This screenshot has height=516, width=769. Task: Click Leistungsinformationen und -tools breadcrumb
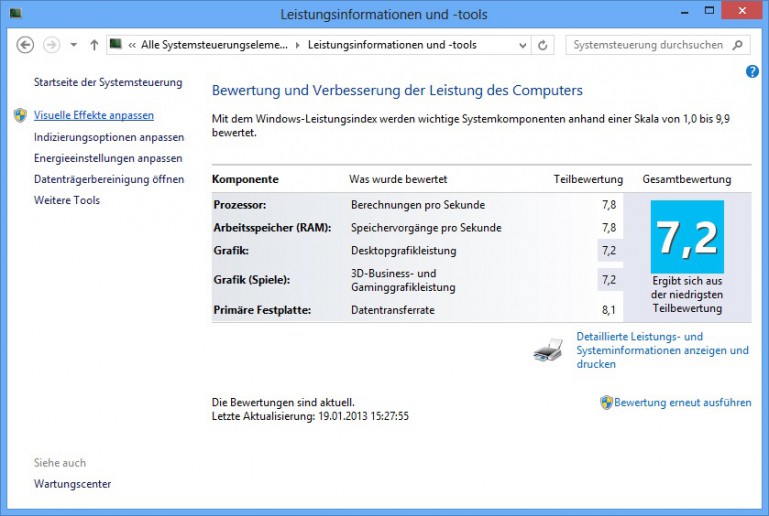pyautogui.click(x=392, y=45)
